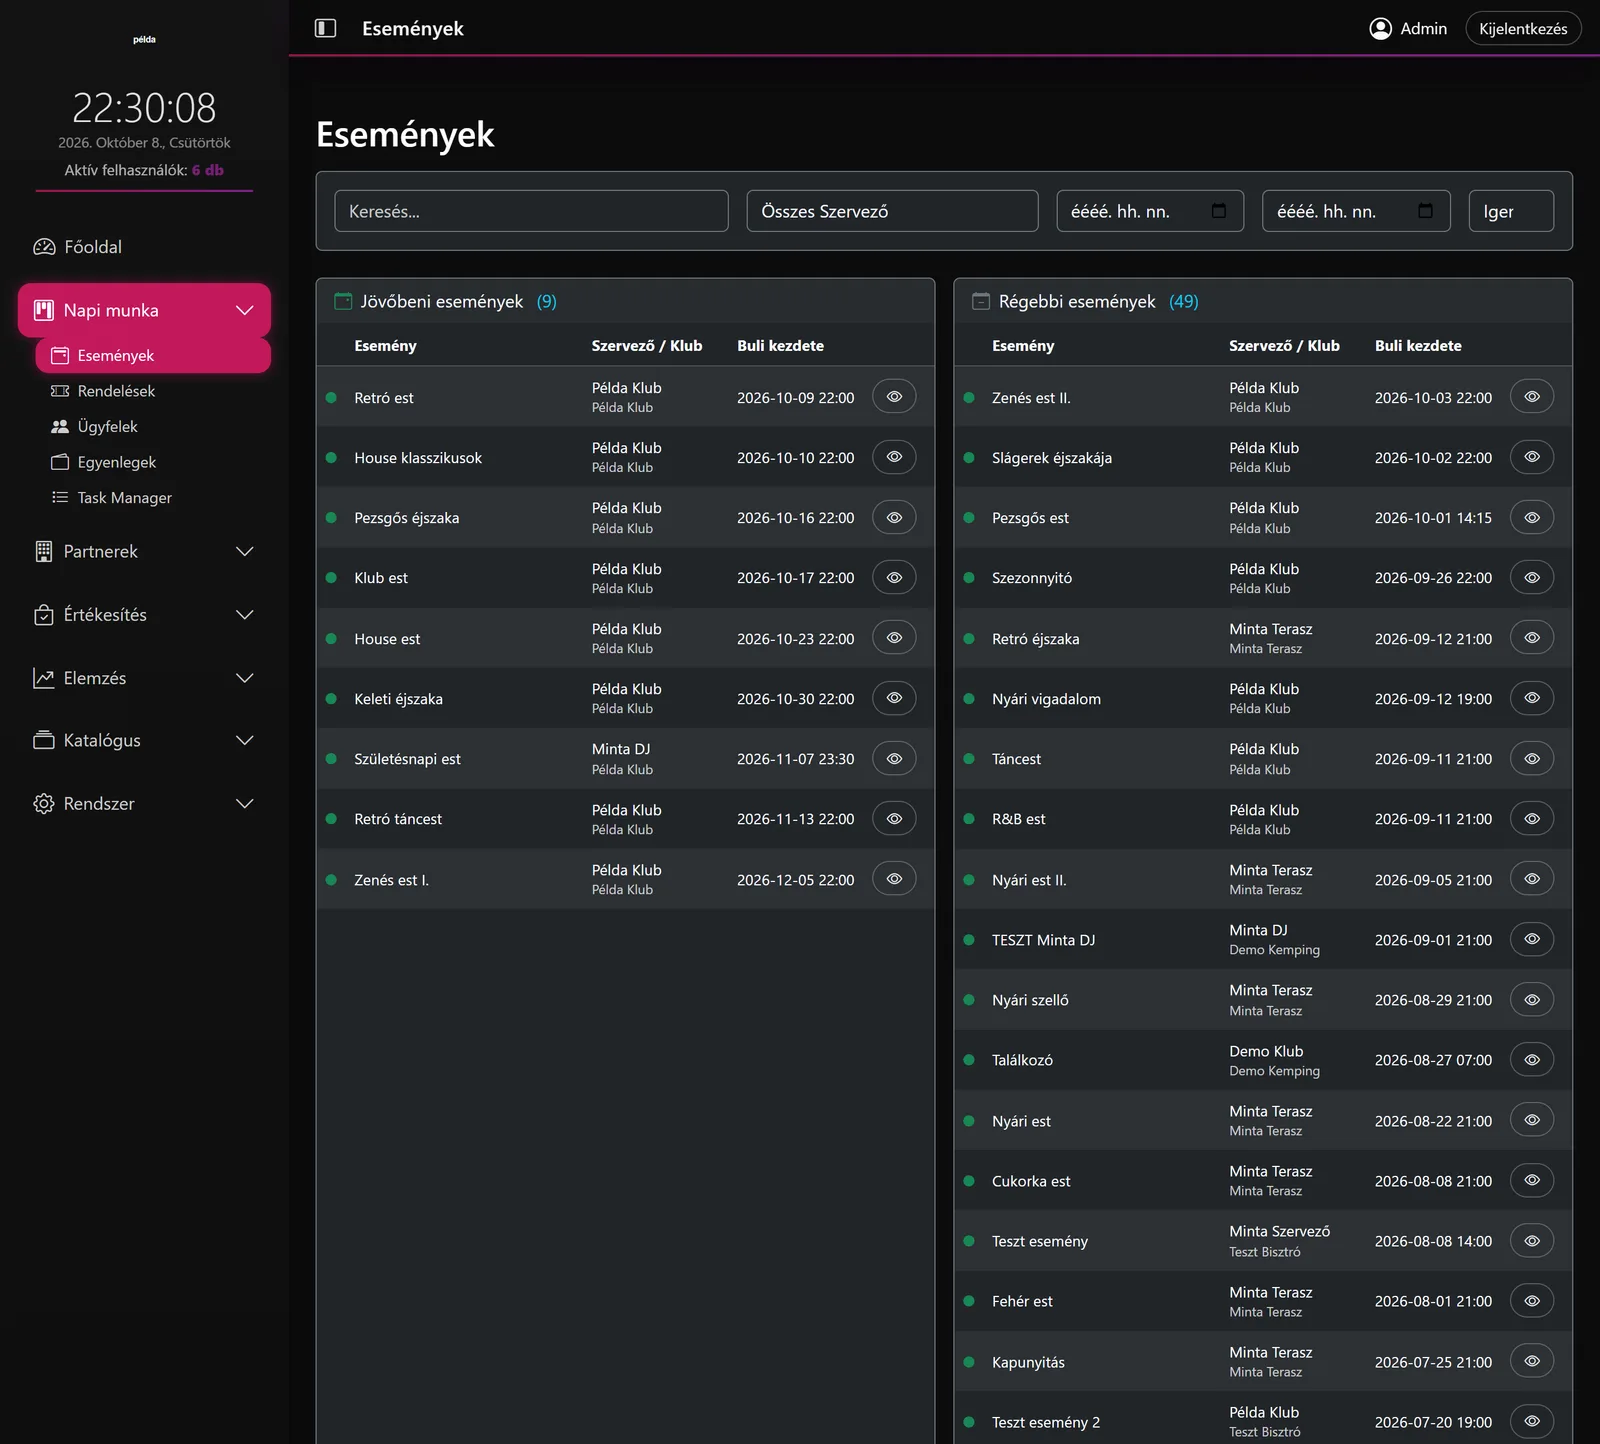Open Task Manager in sidebar
This screenshot has width=1600, height=1444.
153,498
